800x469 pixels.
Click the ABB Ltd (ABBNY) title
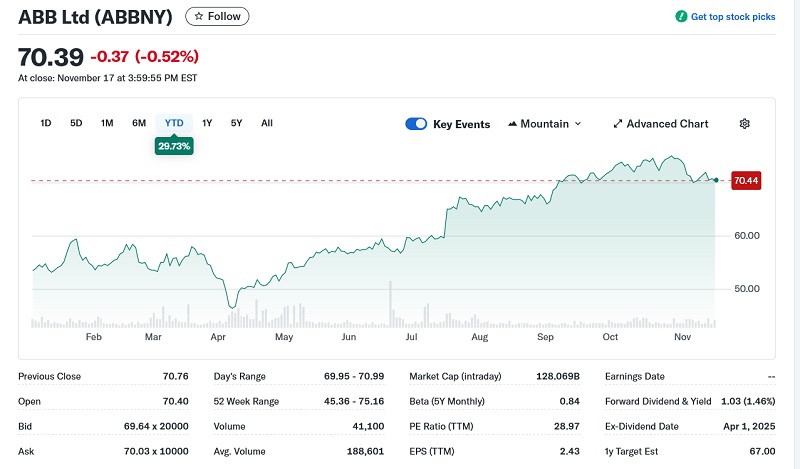point(95,17)
